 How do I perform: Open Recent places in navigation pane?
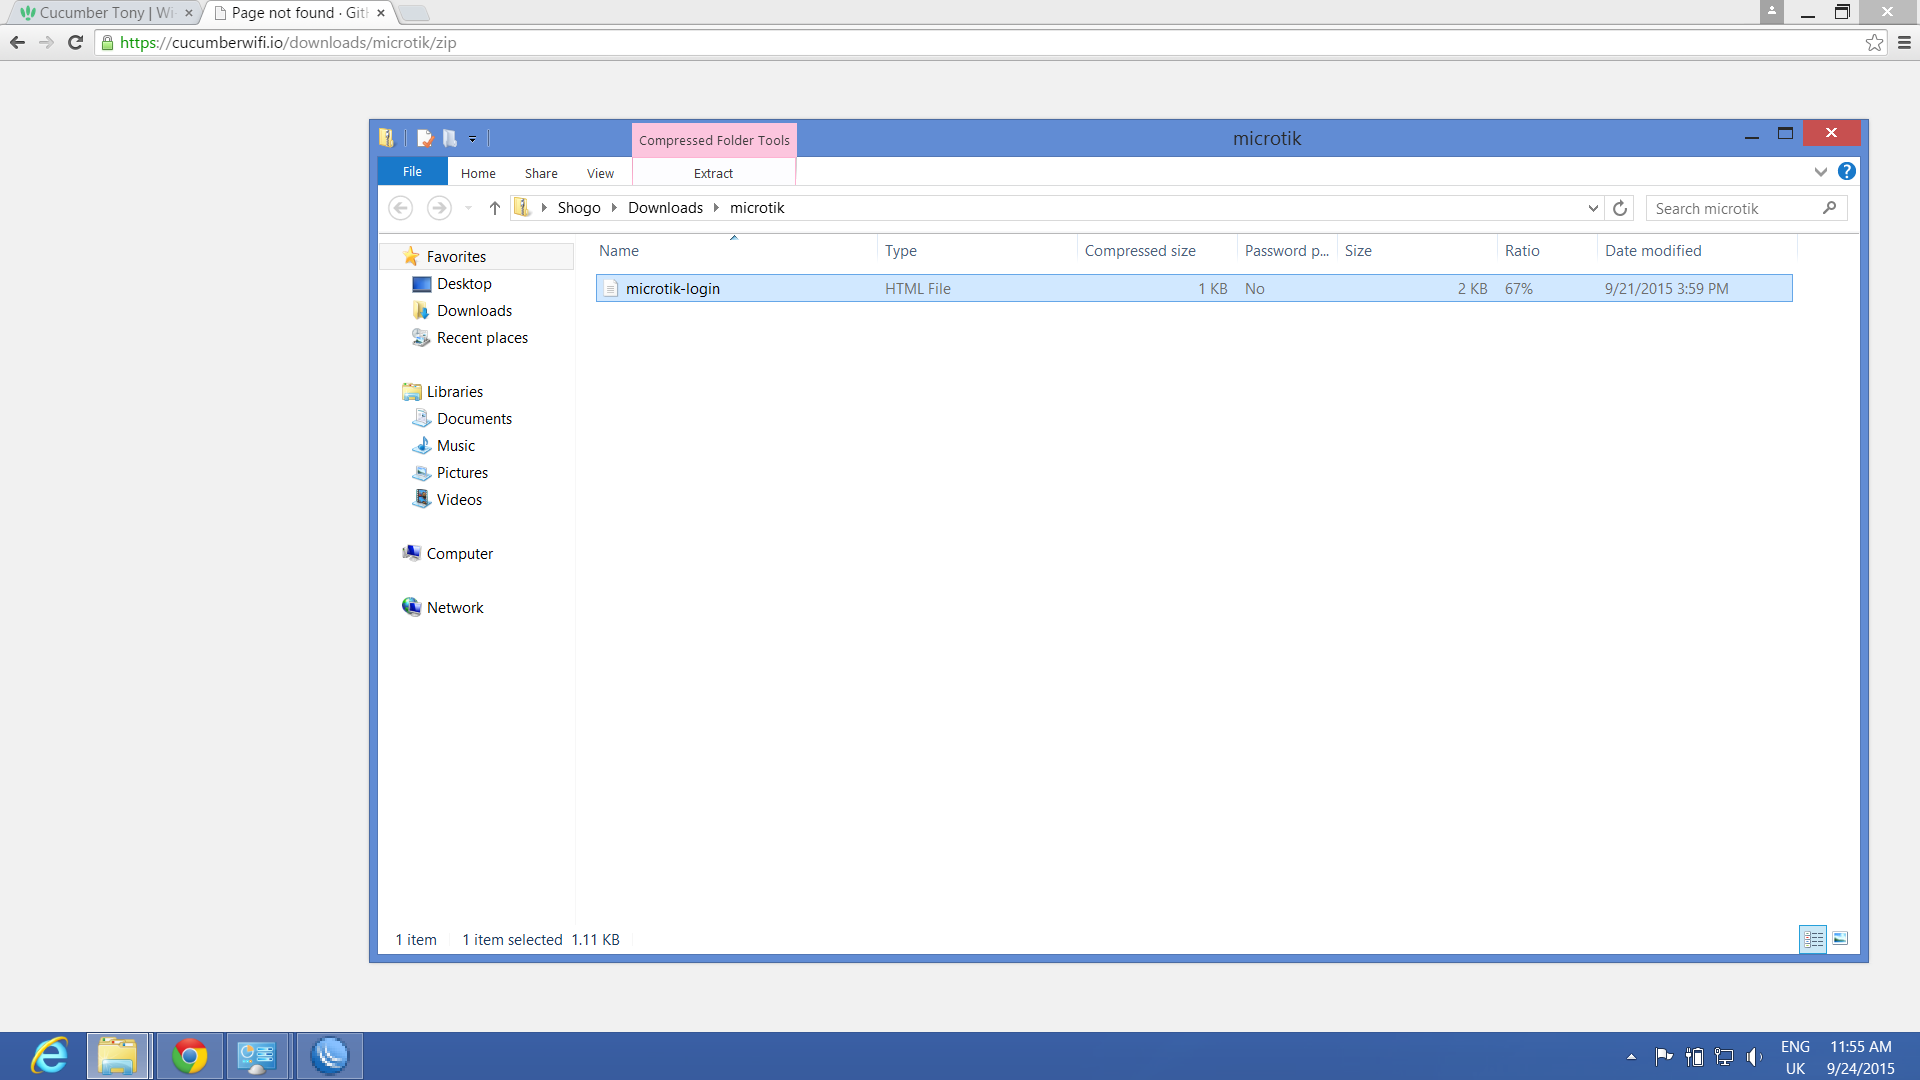tap(482, 338)
